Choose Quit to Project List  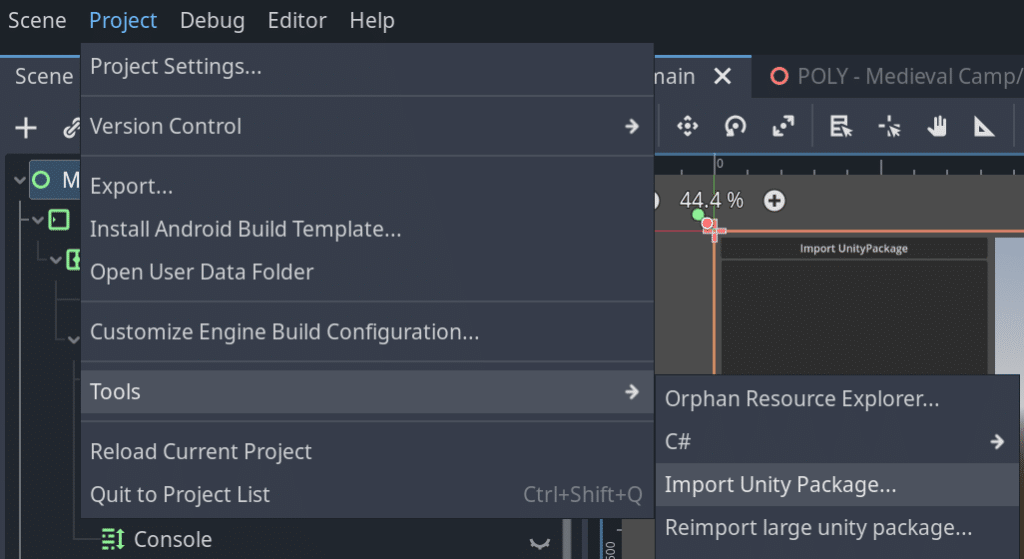click(x=367, y=494)
